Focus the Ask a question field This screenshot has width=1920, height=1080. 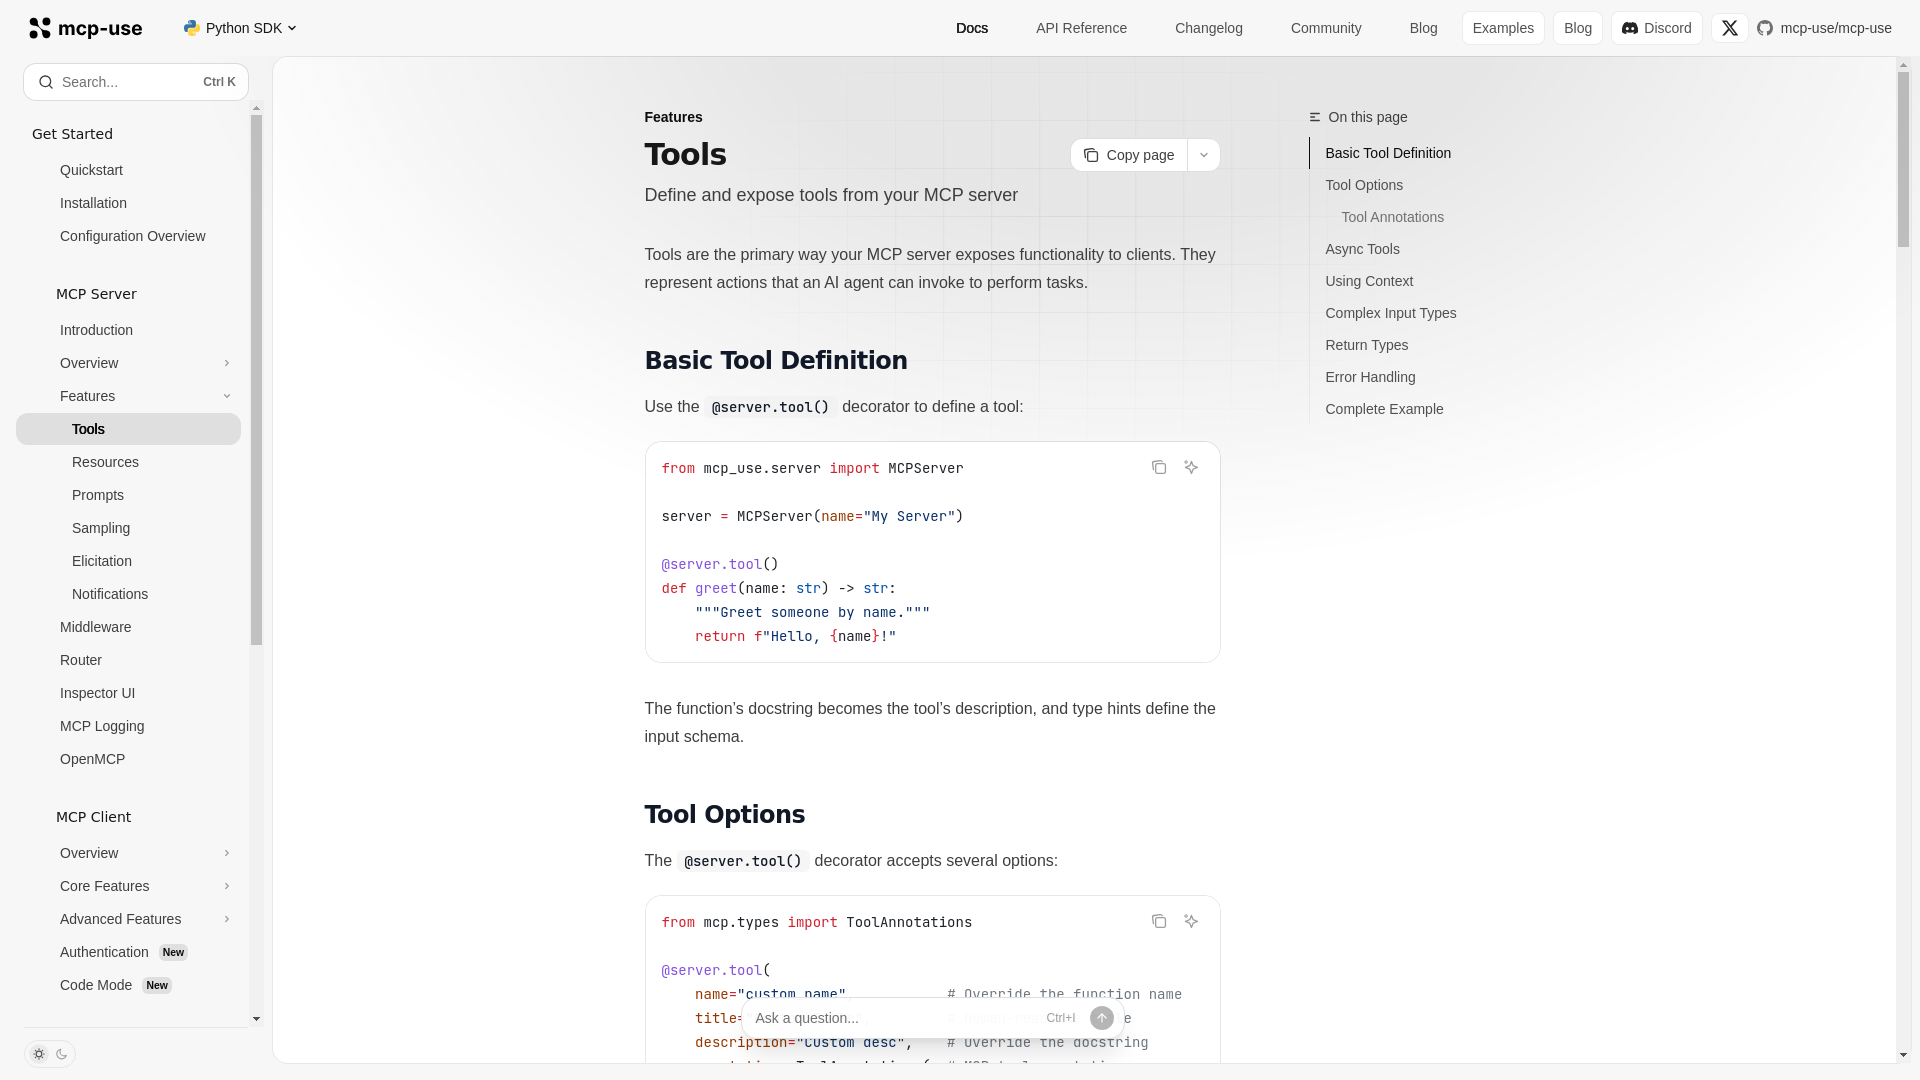895,1018
